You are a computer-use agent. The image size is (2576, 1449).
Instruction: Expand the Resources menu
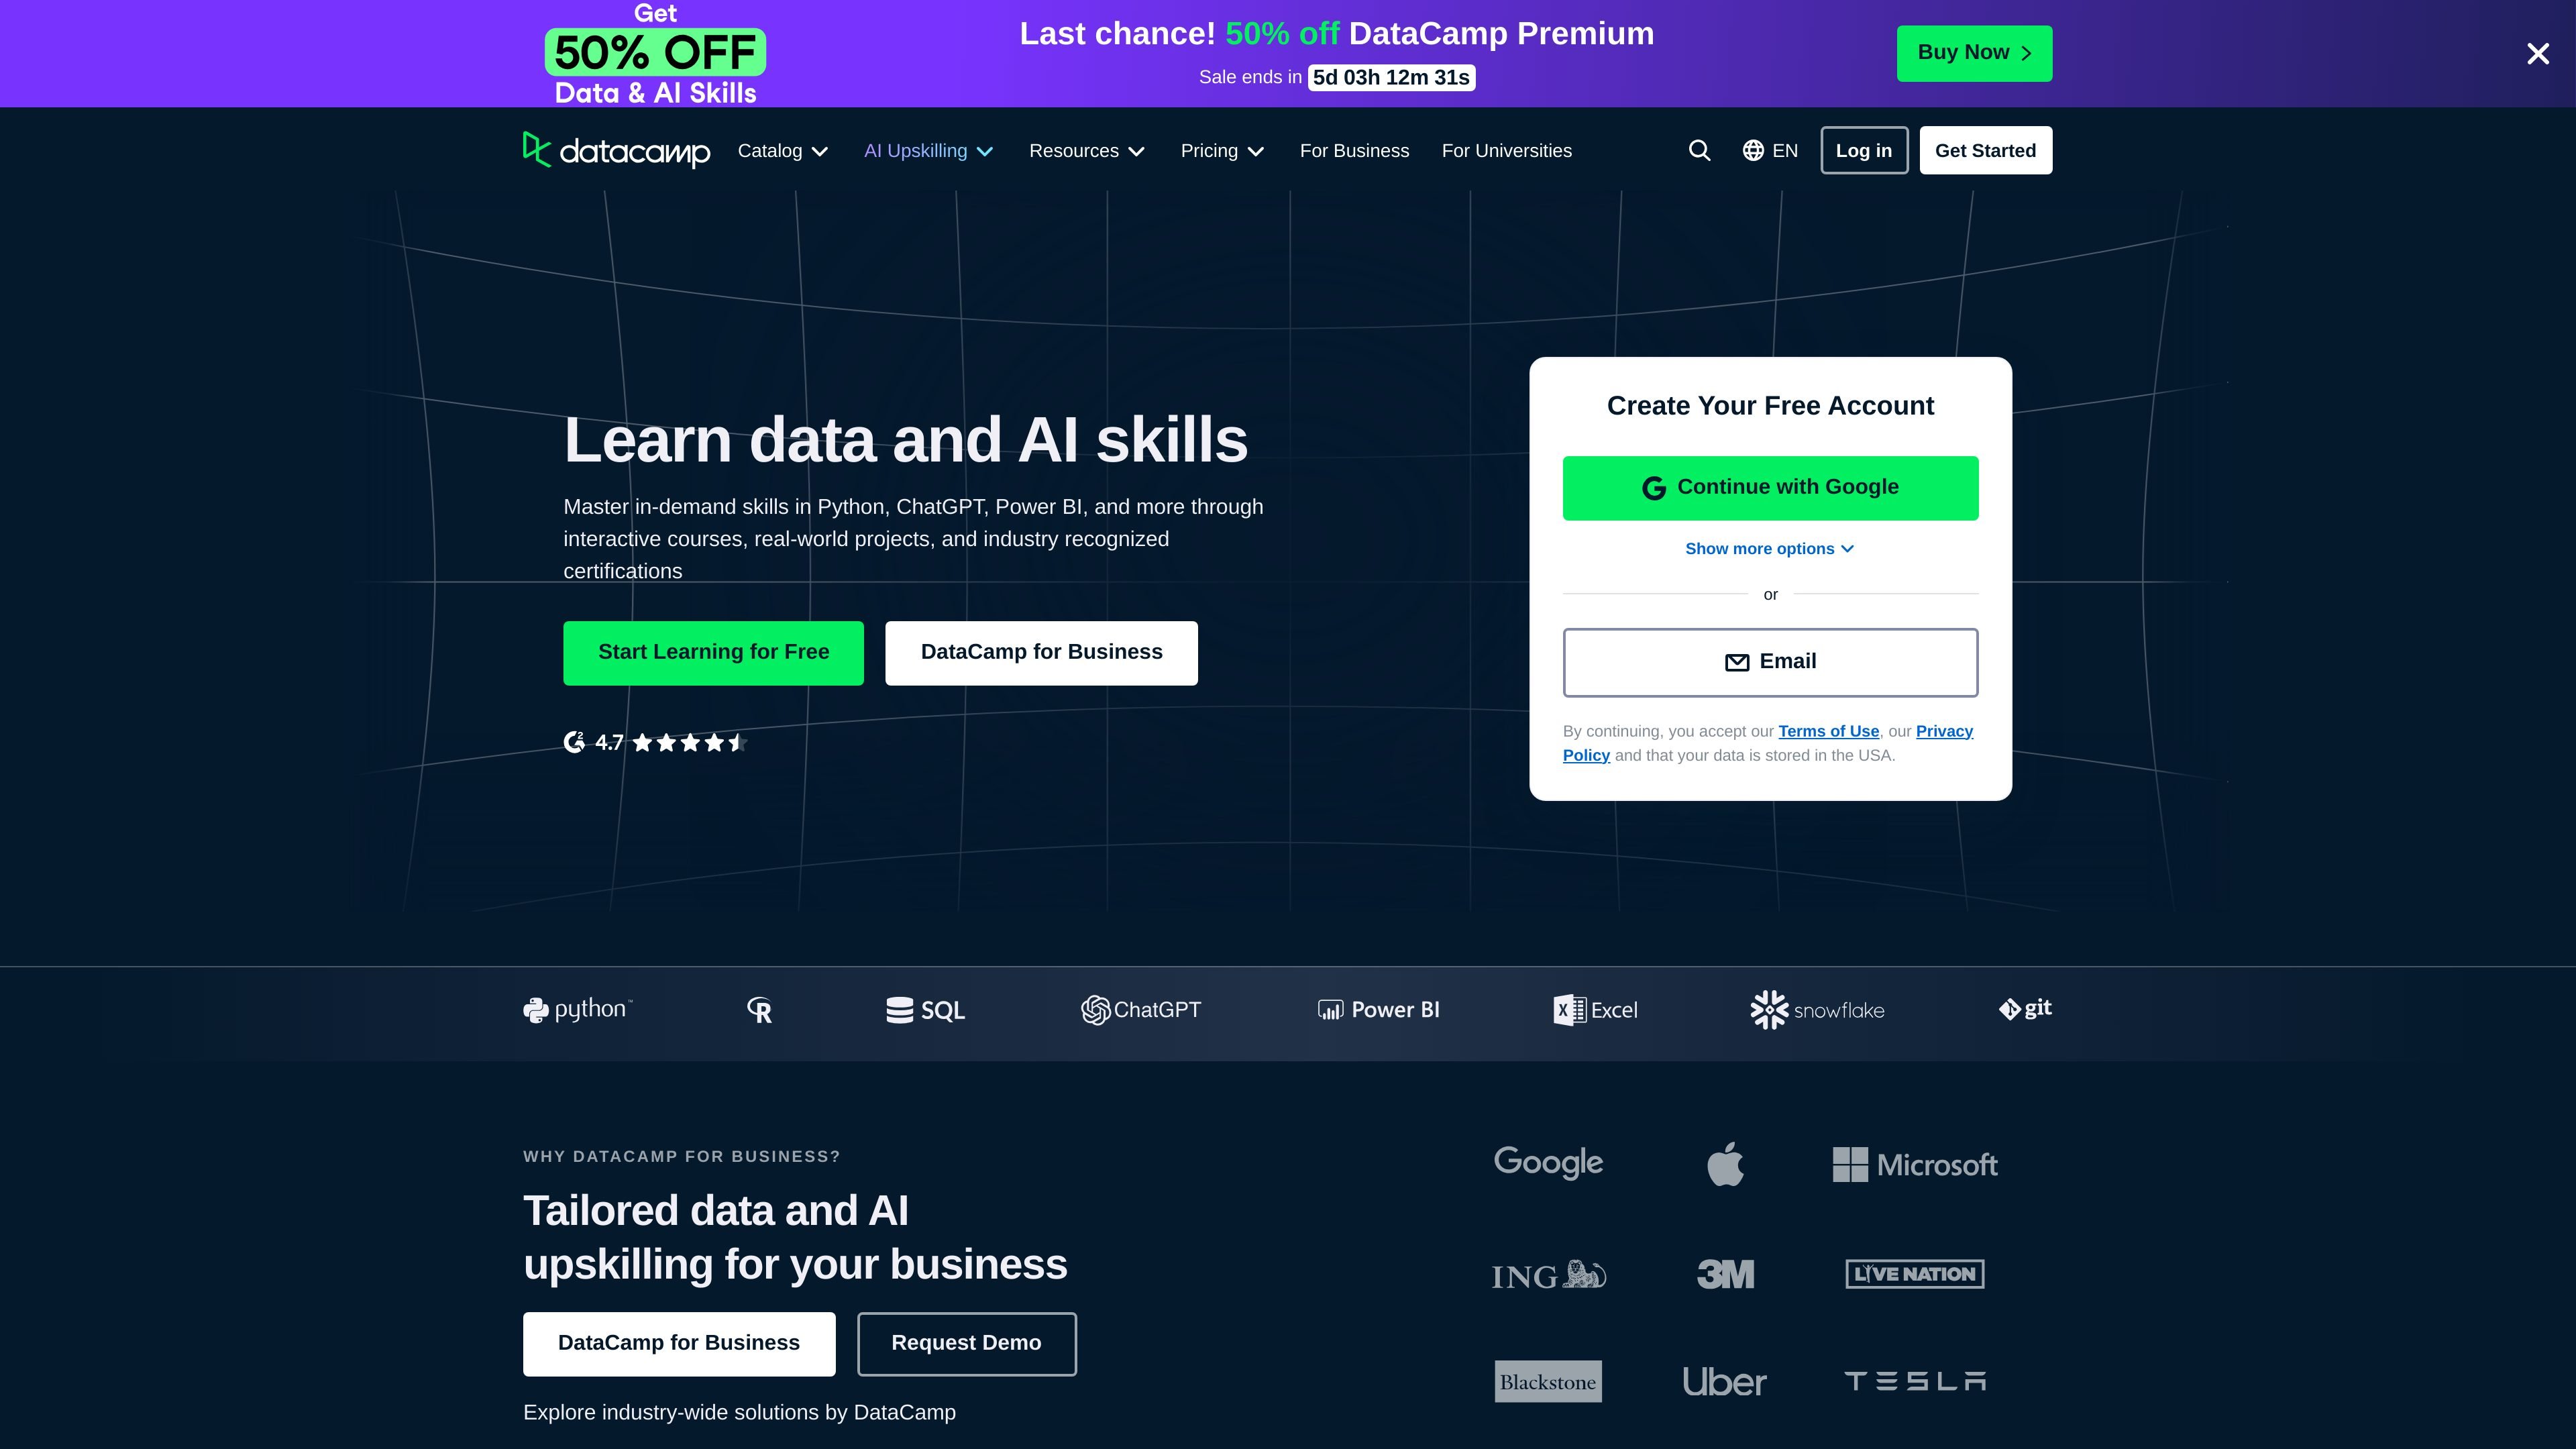click(x=1087, y=151)
